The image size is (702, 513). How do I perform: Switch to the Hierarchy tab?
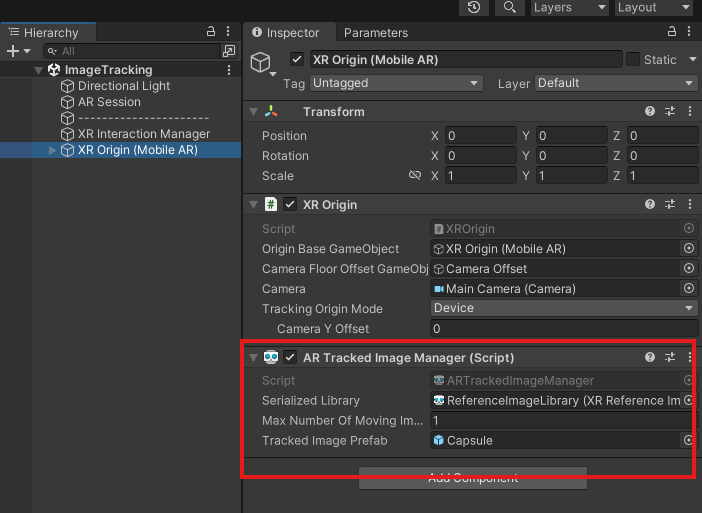47,32
